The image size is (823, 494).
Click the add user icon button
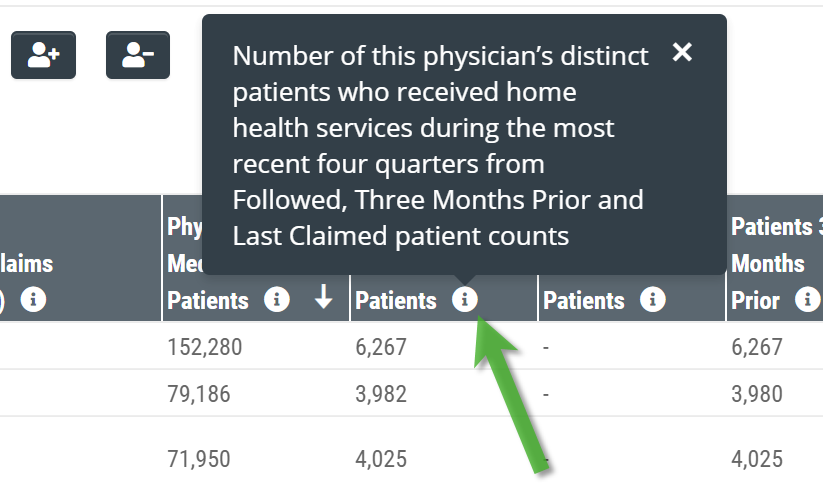tap(44, 55)
